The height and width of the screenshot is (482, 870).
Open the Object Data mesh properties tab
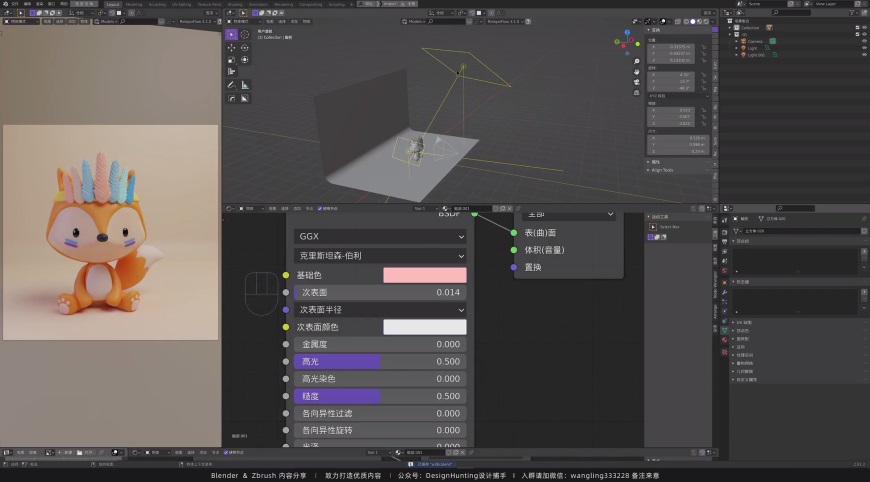[x=725, y=330]
